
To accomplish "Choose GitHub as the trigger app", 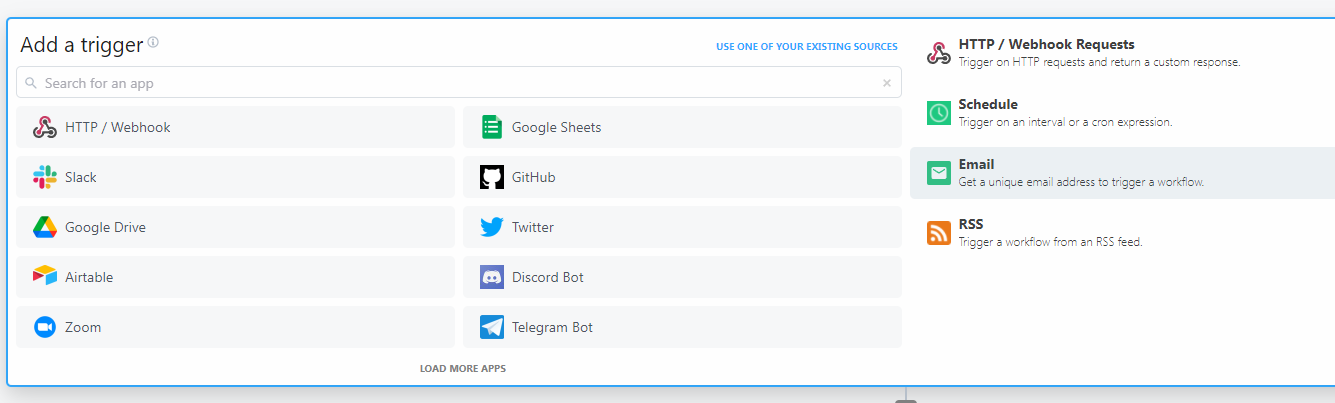I will tap(533, 177).
